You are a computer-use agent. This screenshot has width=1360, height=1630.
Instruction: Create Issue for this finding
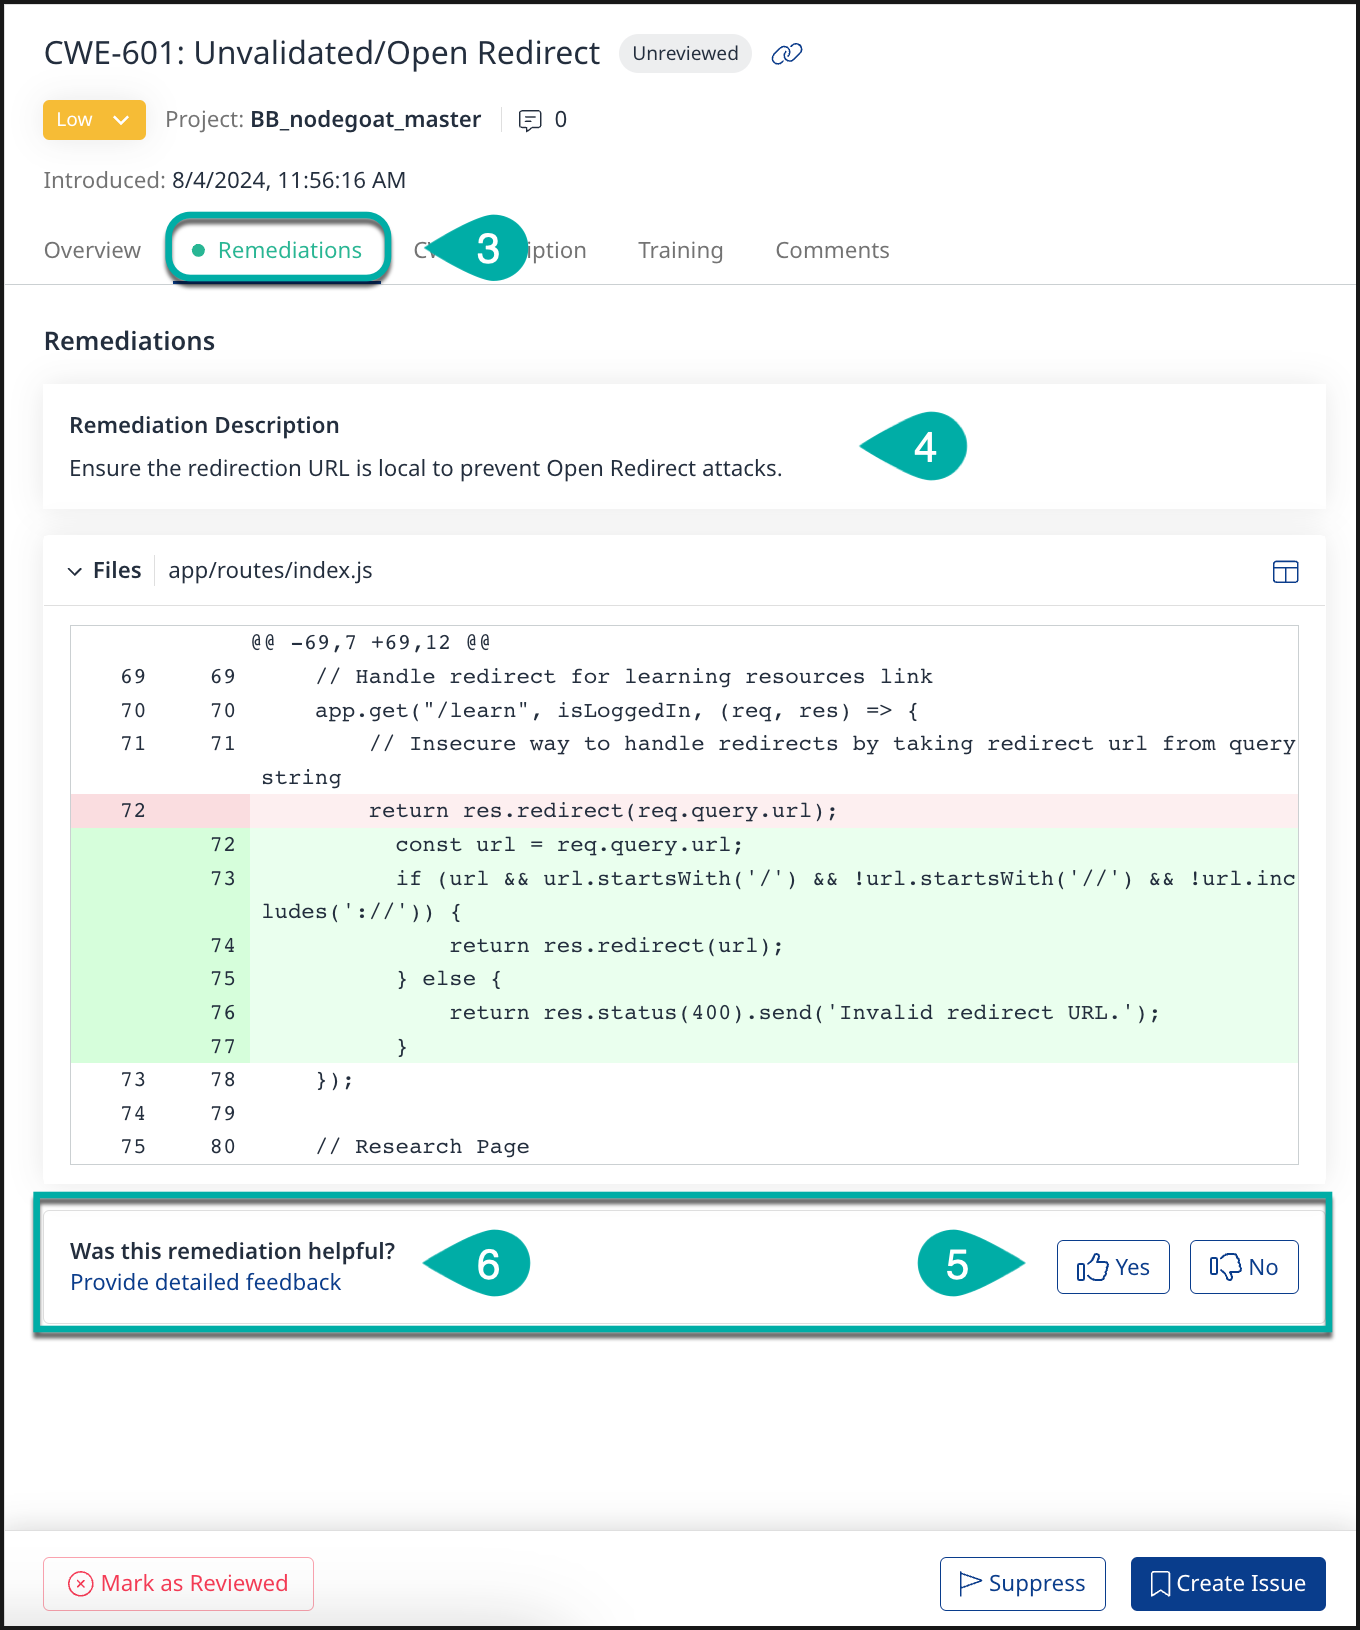click(1228, 1584)
